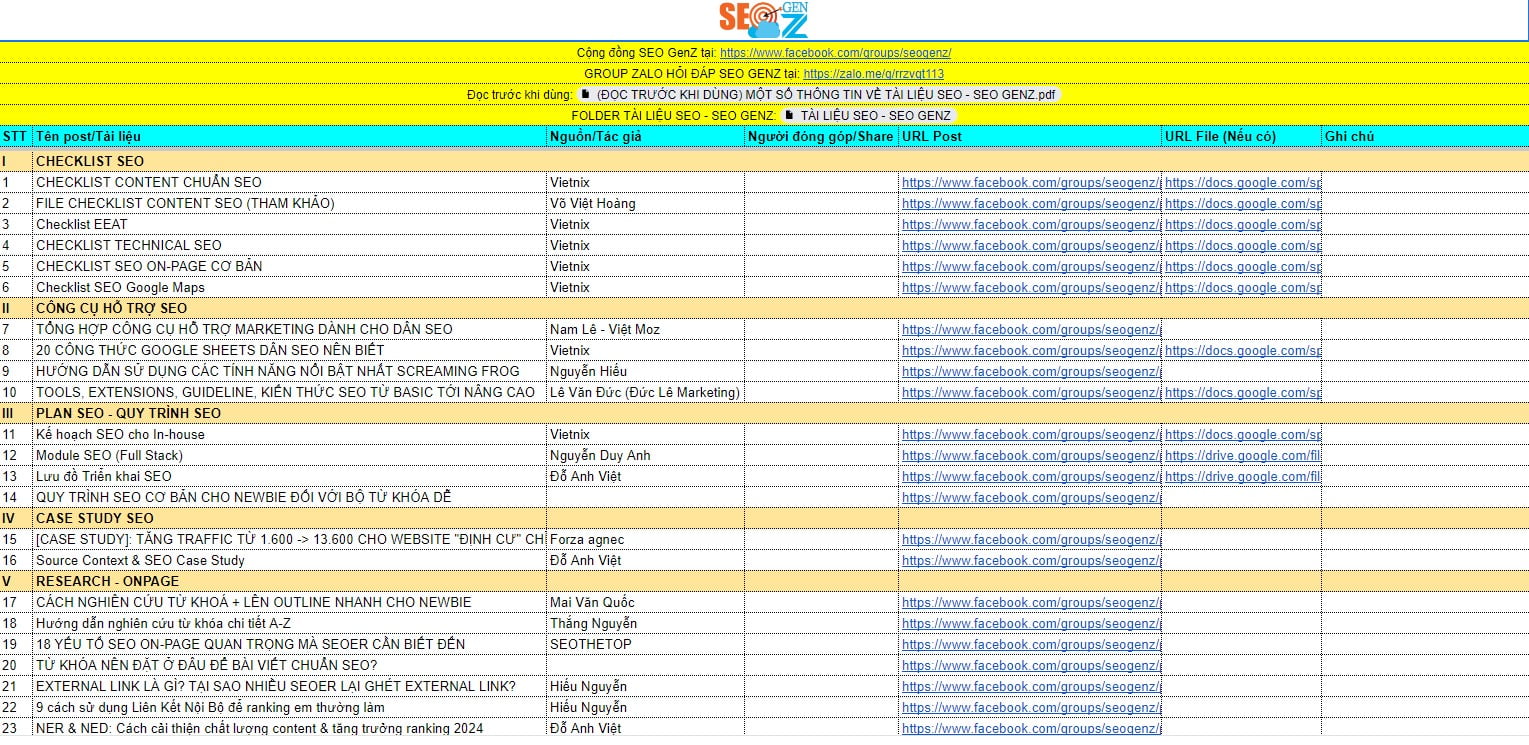Select the Source Context & SEO Case Study cell
The height and width of the screenshot is (745, 1529).
[x=290, y=560]
